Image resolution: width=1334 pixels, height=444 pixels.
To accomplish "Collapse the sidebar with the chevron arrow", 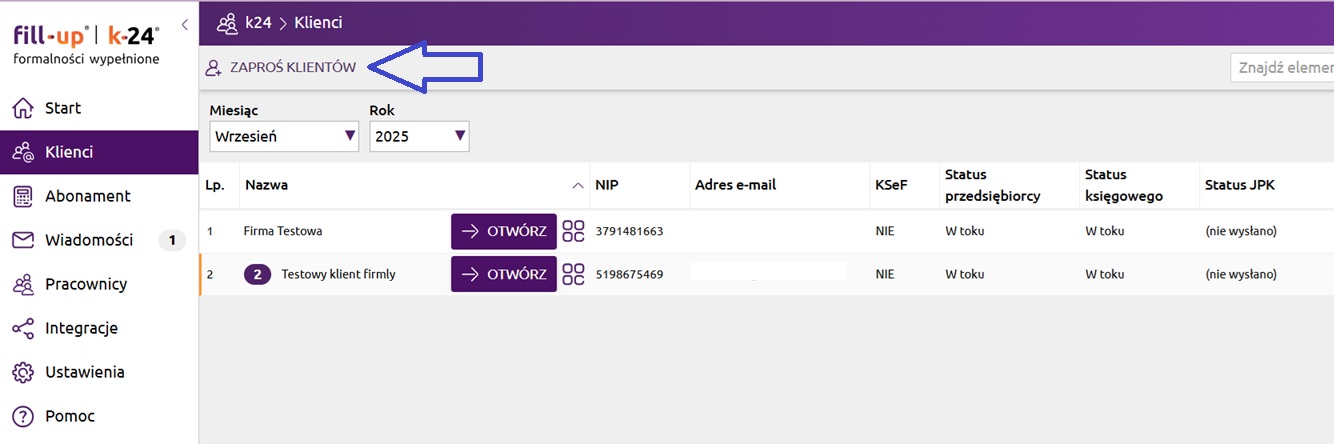I will 185,24.
